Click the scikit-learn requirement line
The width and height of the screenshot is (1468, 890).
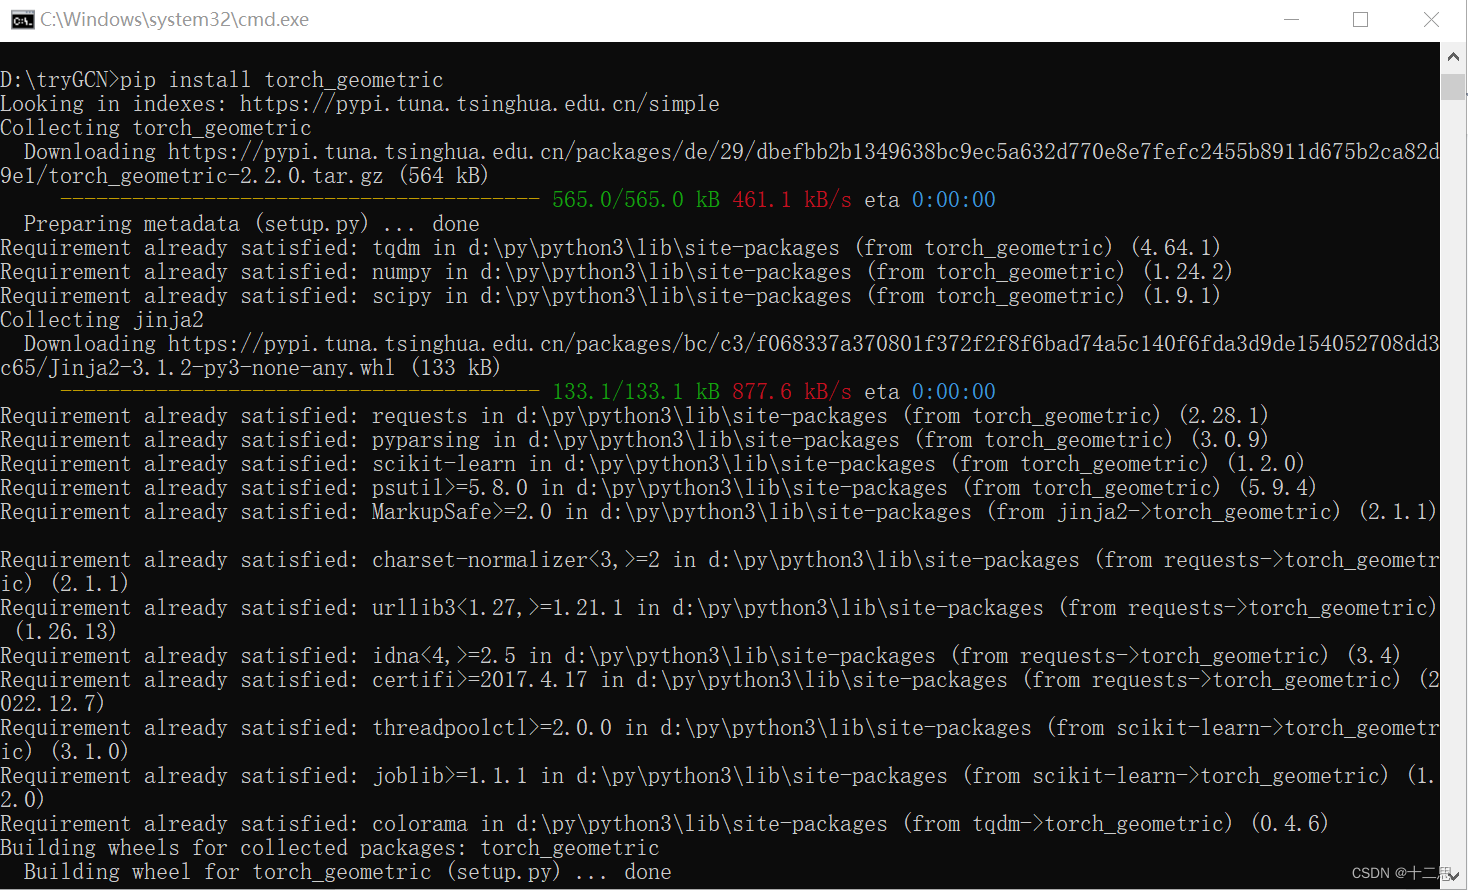[x=652, y=464]
